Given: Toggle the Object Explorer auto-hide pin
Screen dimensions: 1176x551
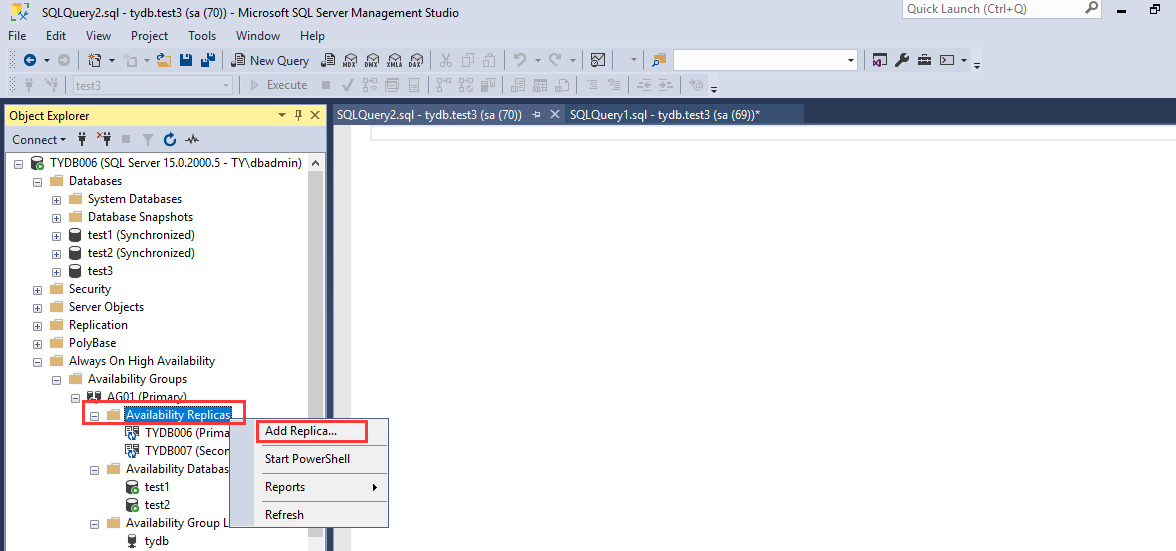Looking at the screenshot, I should (x=298, y=115).
